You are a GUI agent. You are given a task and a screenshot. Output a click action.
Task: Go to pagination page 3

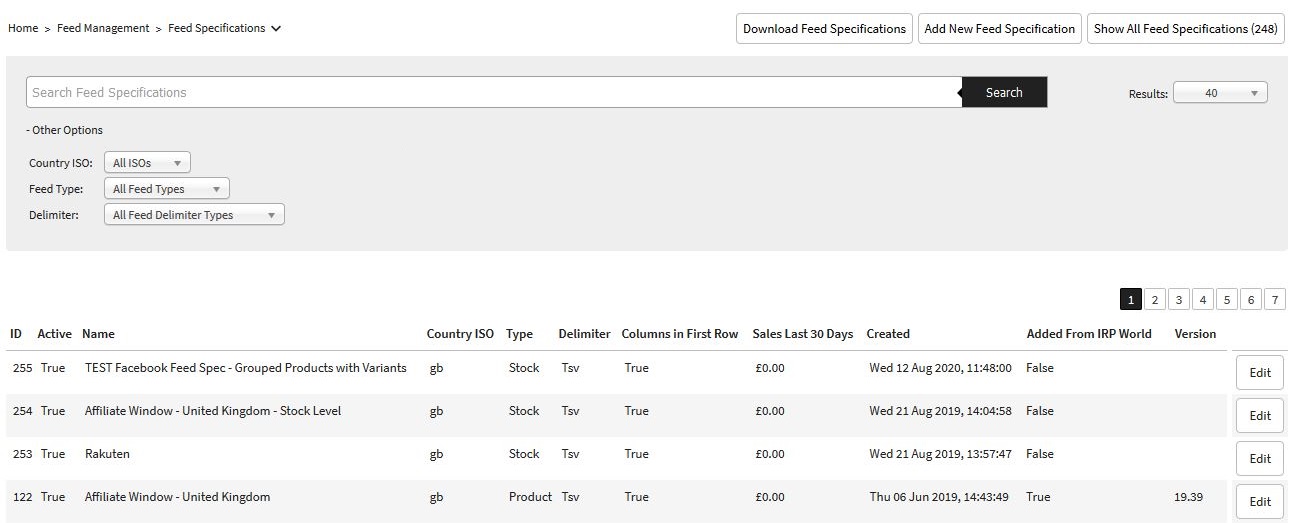click(x=1179, y=299)
